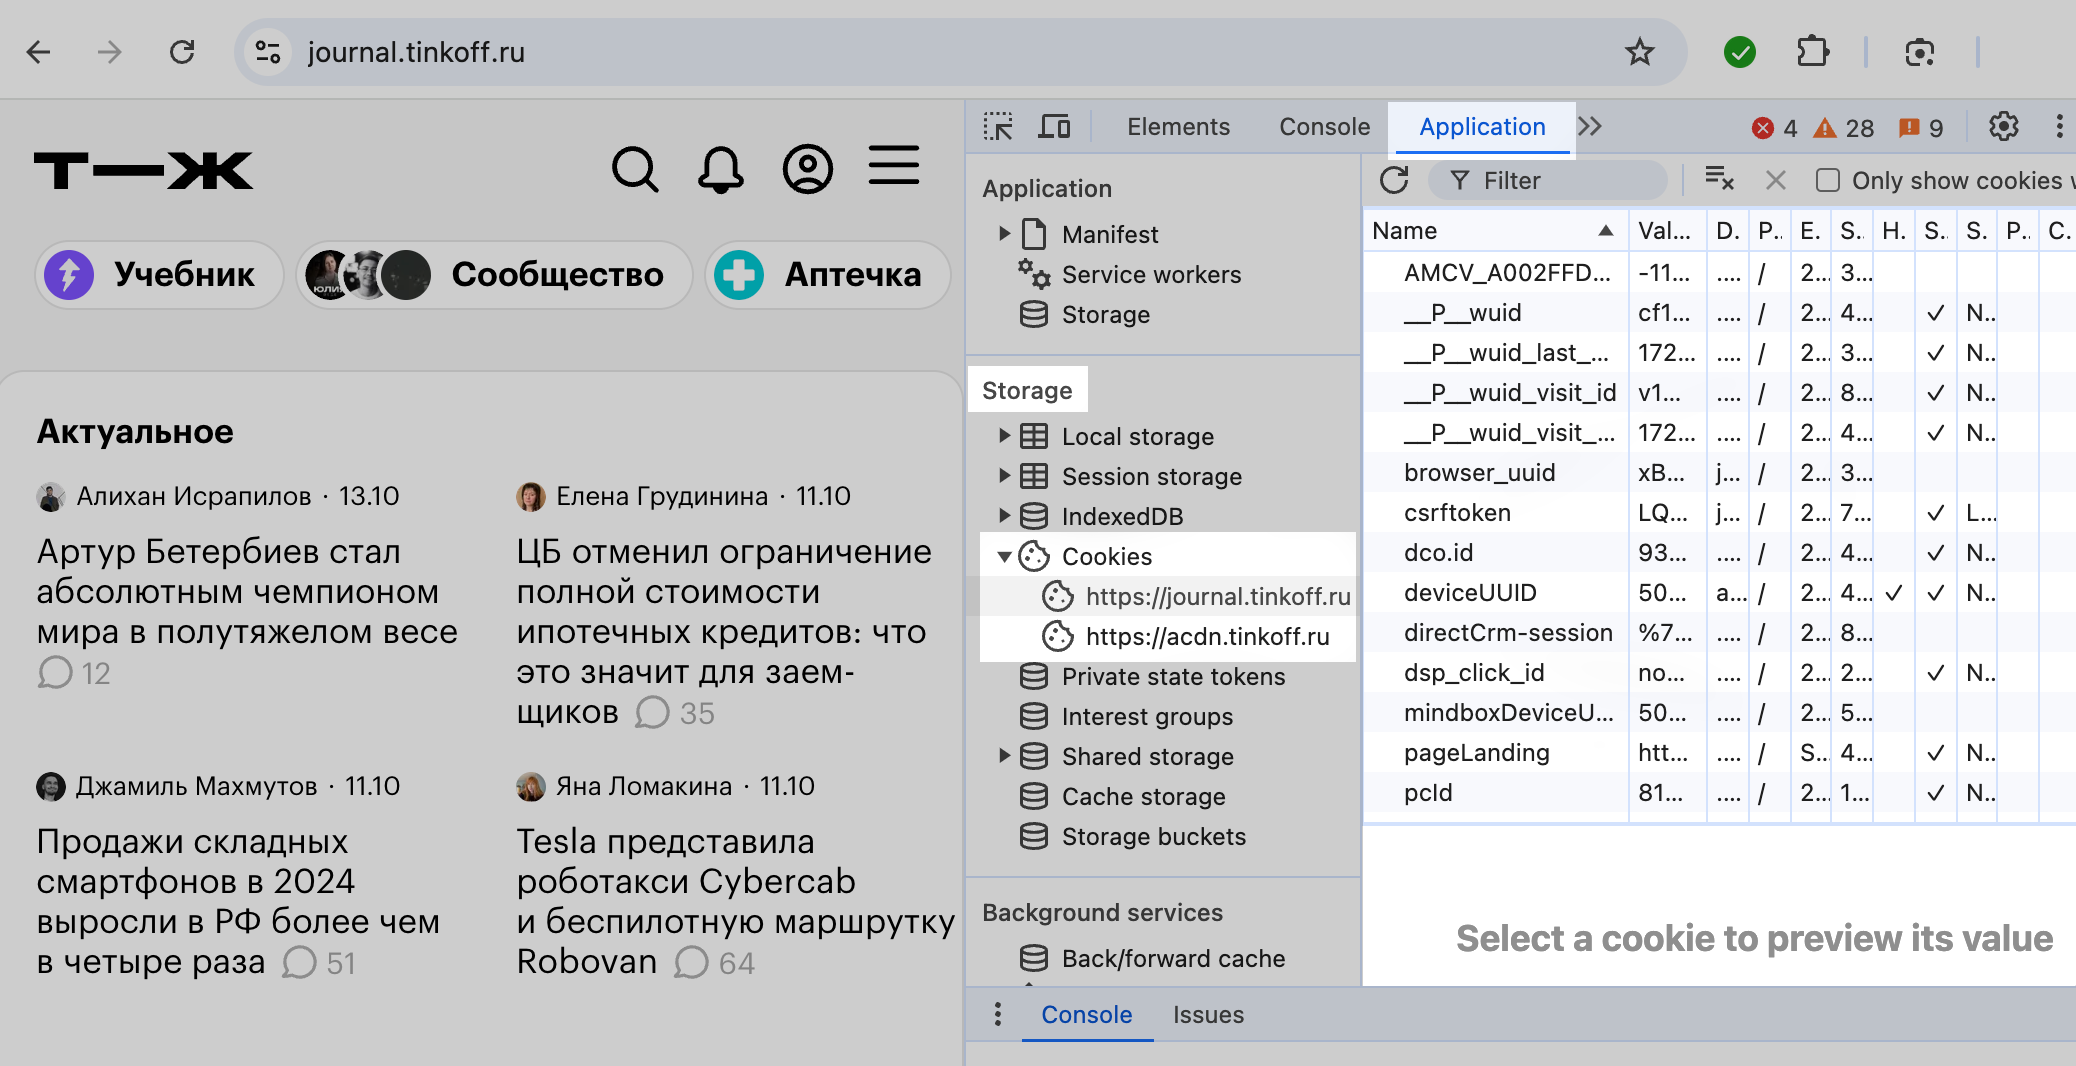
Task: Open Tesla Cybercab article
Action: click(x=735, y=901)
